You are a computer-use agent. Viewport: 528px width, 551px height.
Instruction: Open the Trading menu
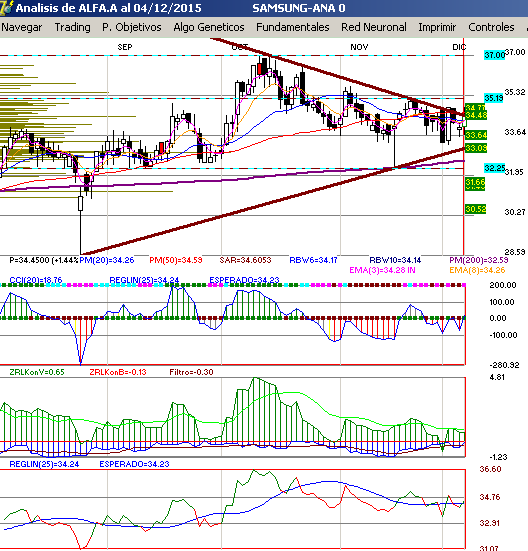(x=72, y=27)
